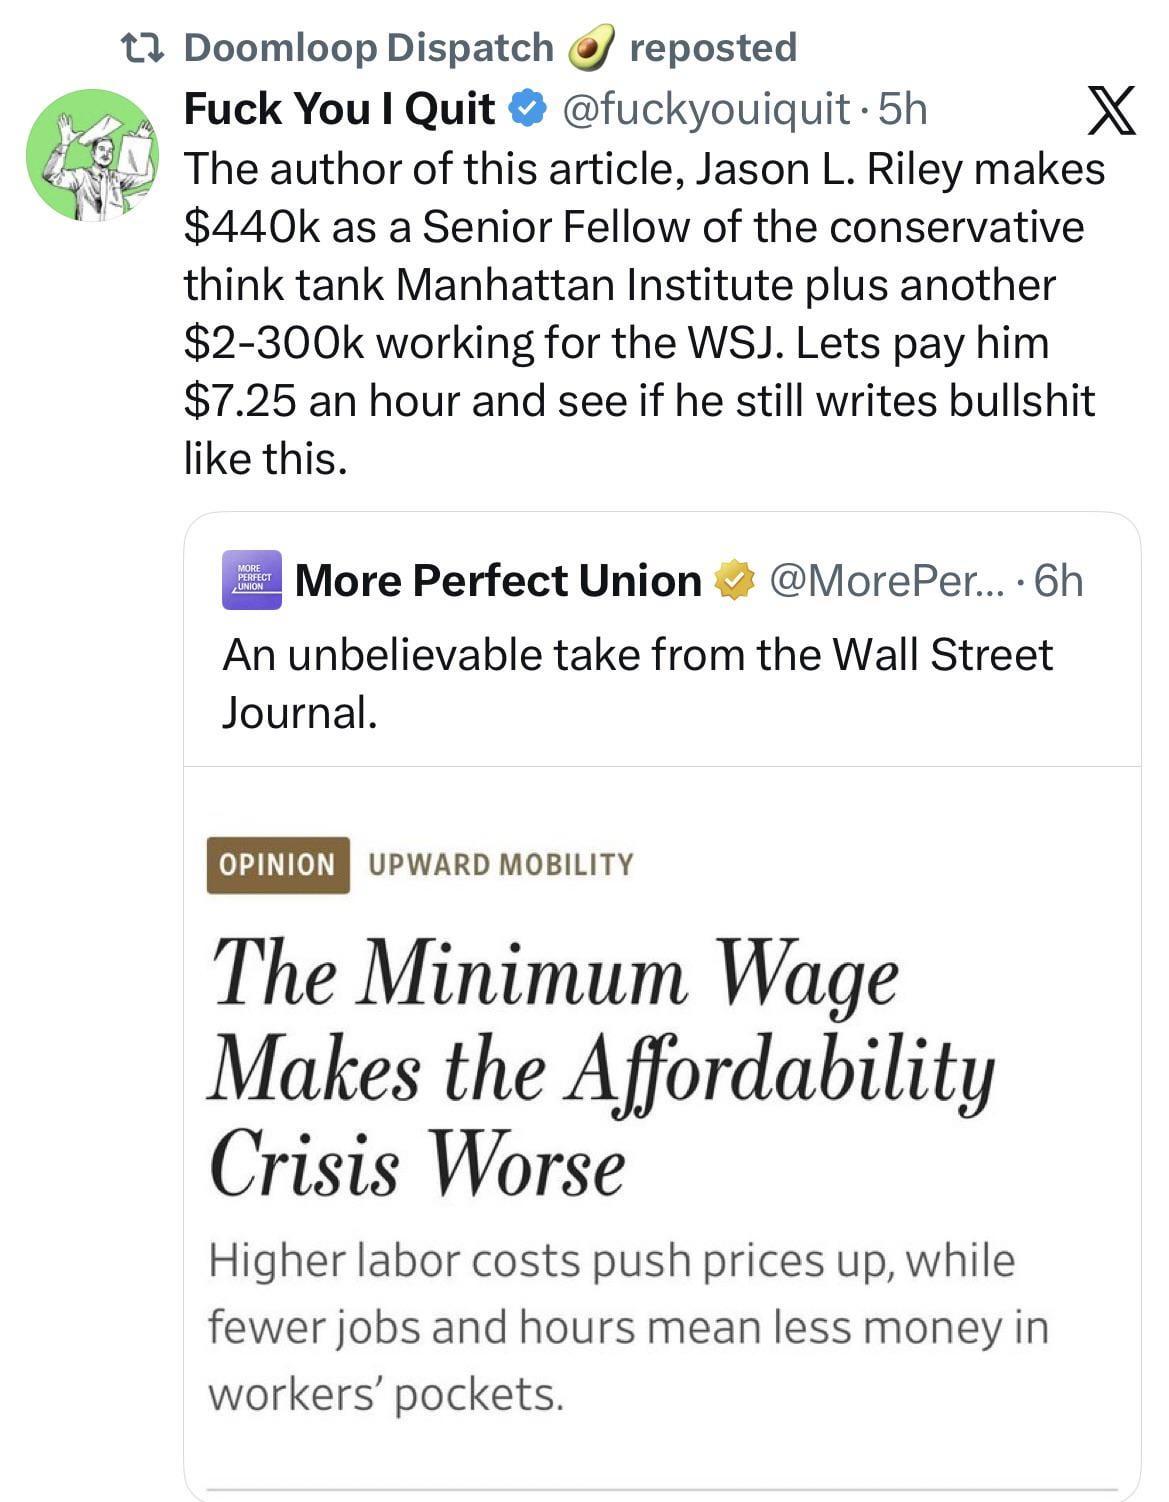
Task: Click the 6h quoted post timestamp
Action: [1058, 581]
